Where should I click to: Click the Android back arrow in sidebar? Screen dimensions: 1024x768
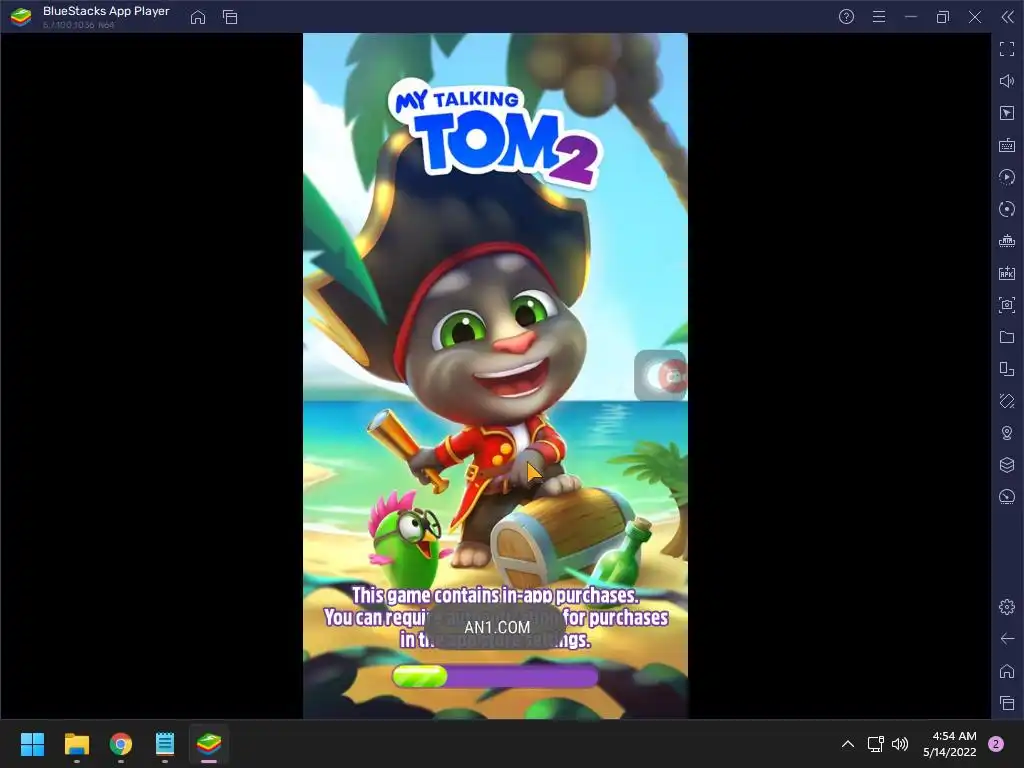pos(1006,639)
